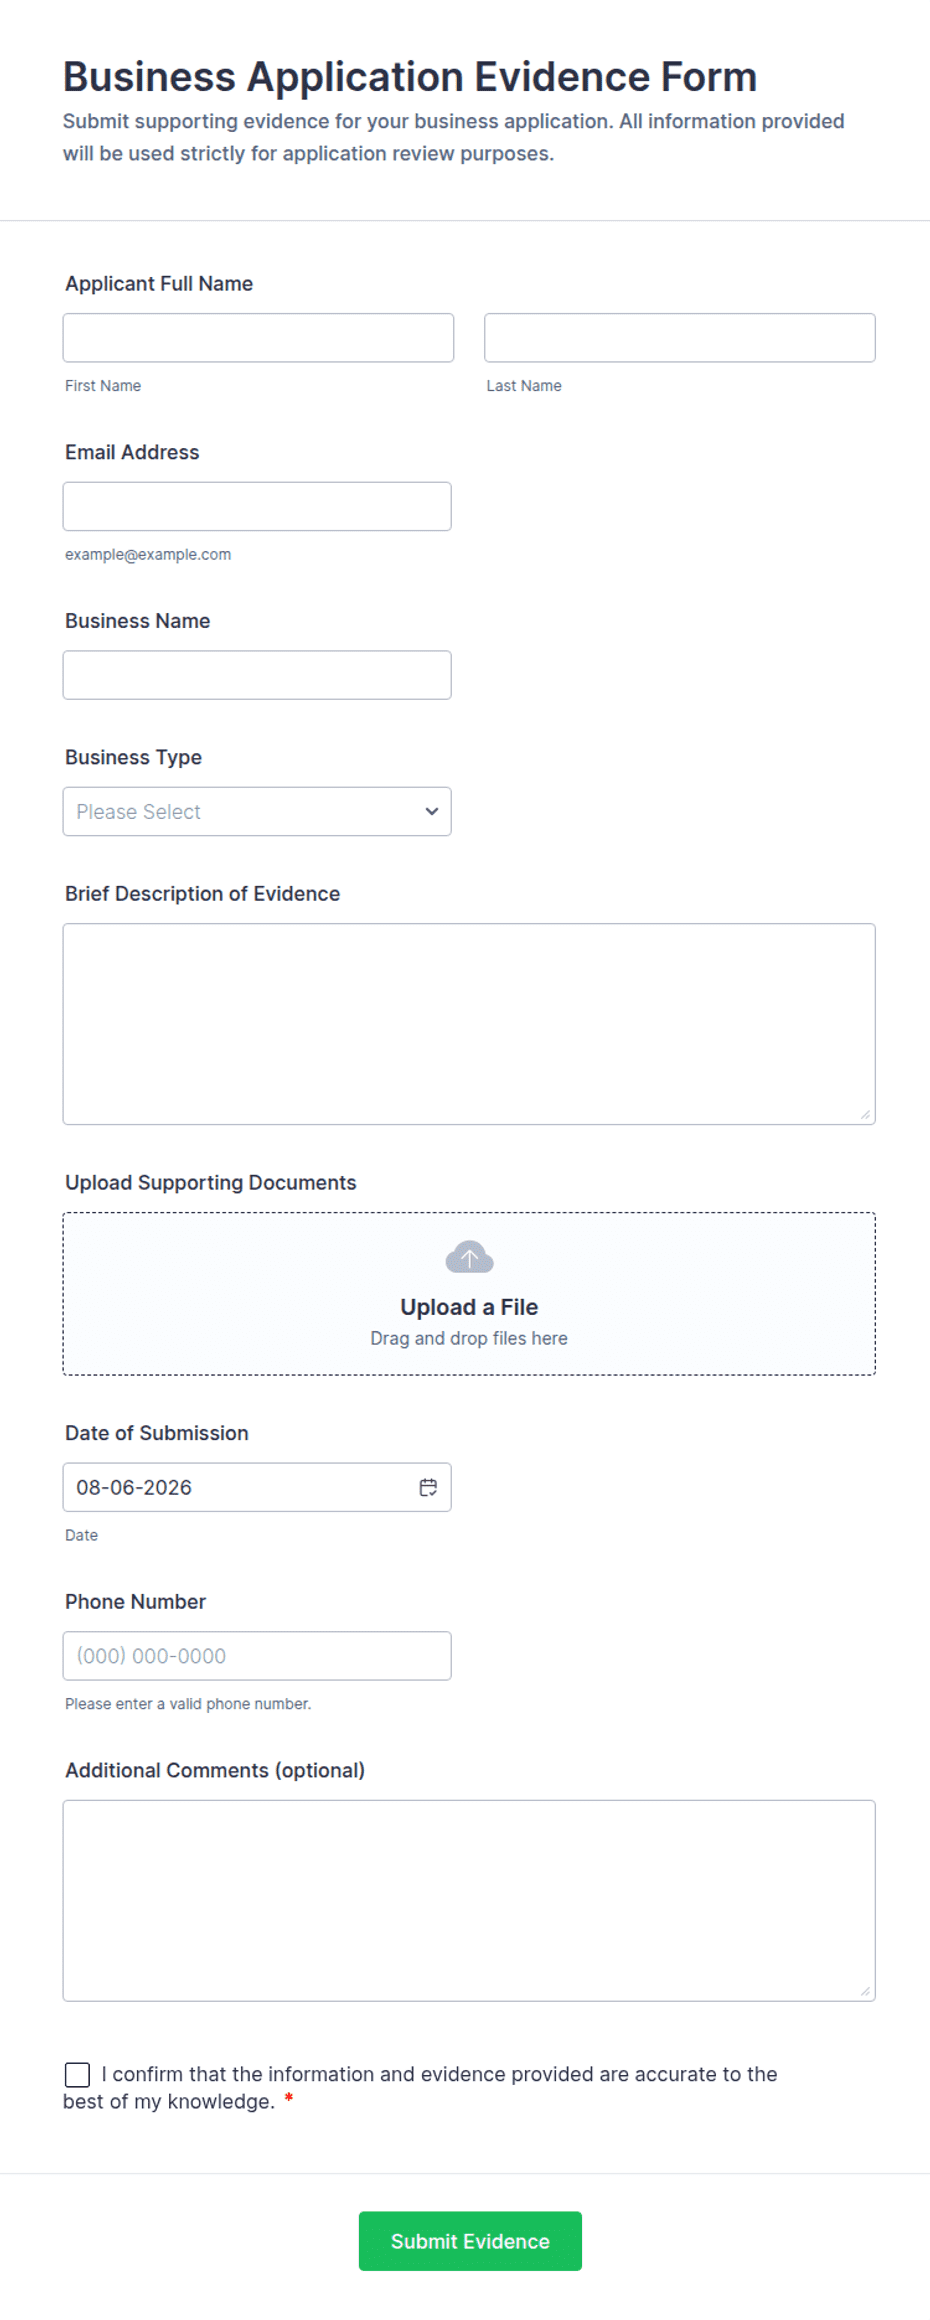The width and height of the screenshot is (930, 2320).
Task: Click the calendar icon in the date field
Action: [x=428, y=1487]
